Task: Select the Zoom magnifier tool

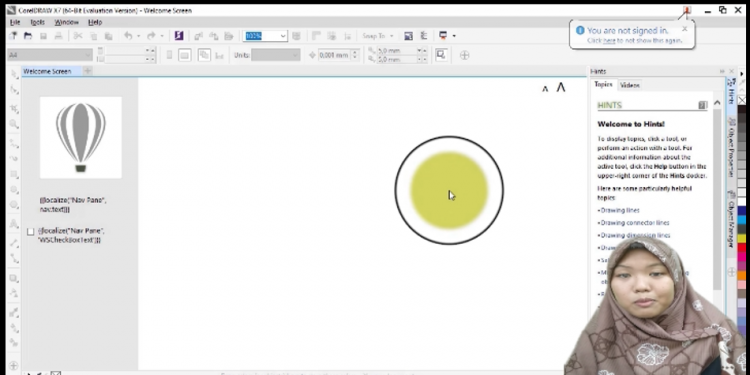Action: [x=14, y=124]
